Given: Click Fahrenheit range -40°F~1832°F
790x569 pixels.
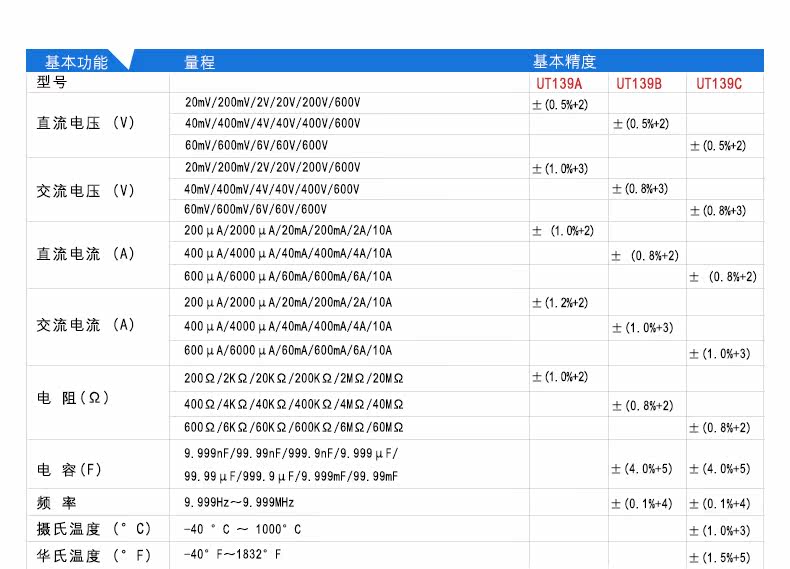Looking at the screenshot, I should 232,554.
